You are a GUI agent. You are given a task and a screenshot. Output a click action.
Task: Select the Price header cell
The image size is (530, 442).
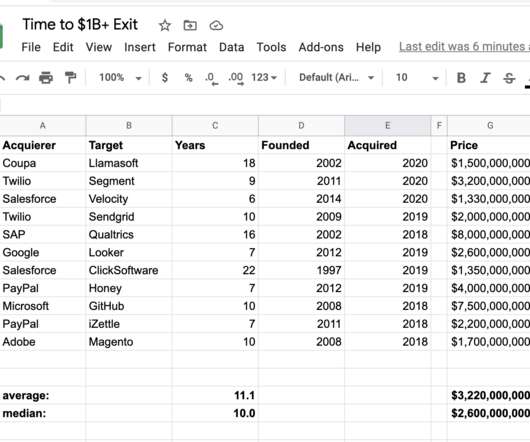[x=489, y=145]
